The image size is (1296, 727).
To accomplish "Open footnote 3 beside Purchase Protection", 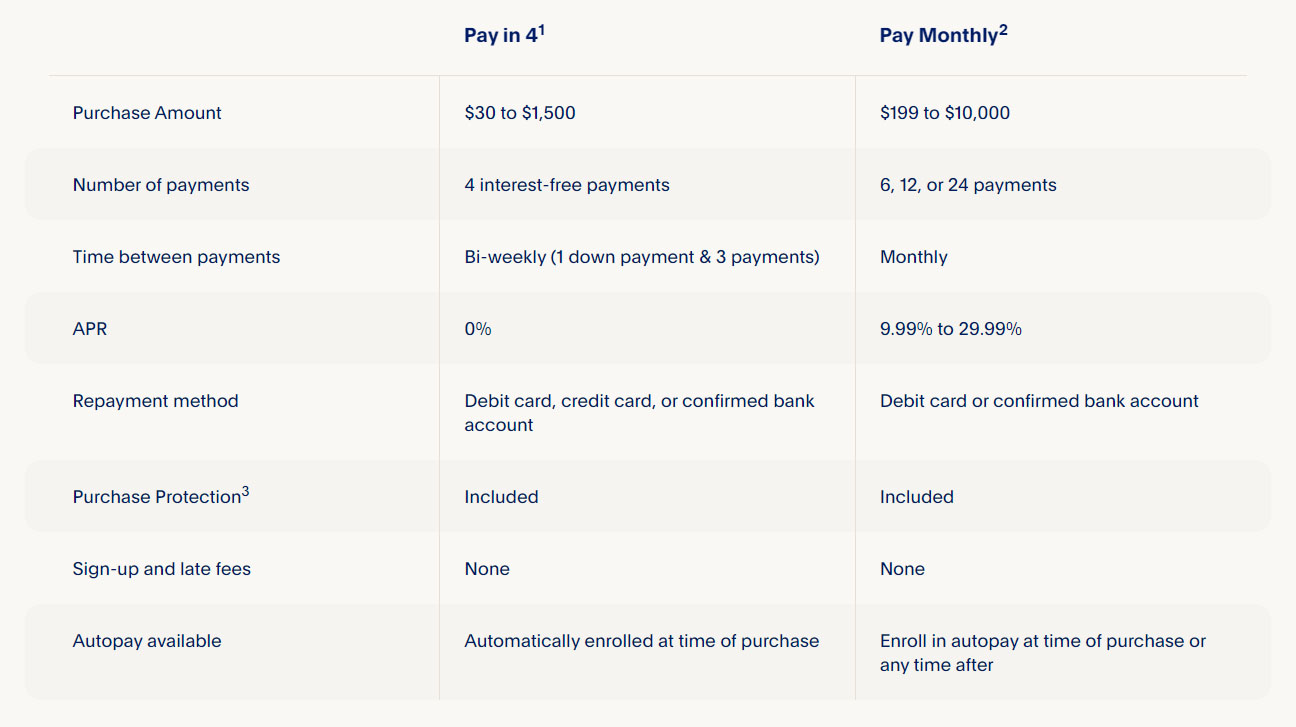I will [x=245, y=490].
